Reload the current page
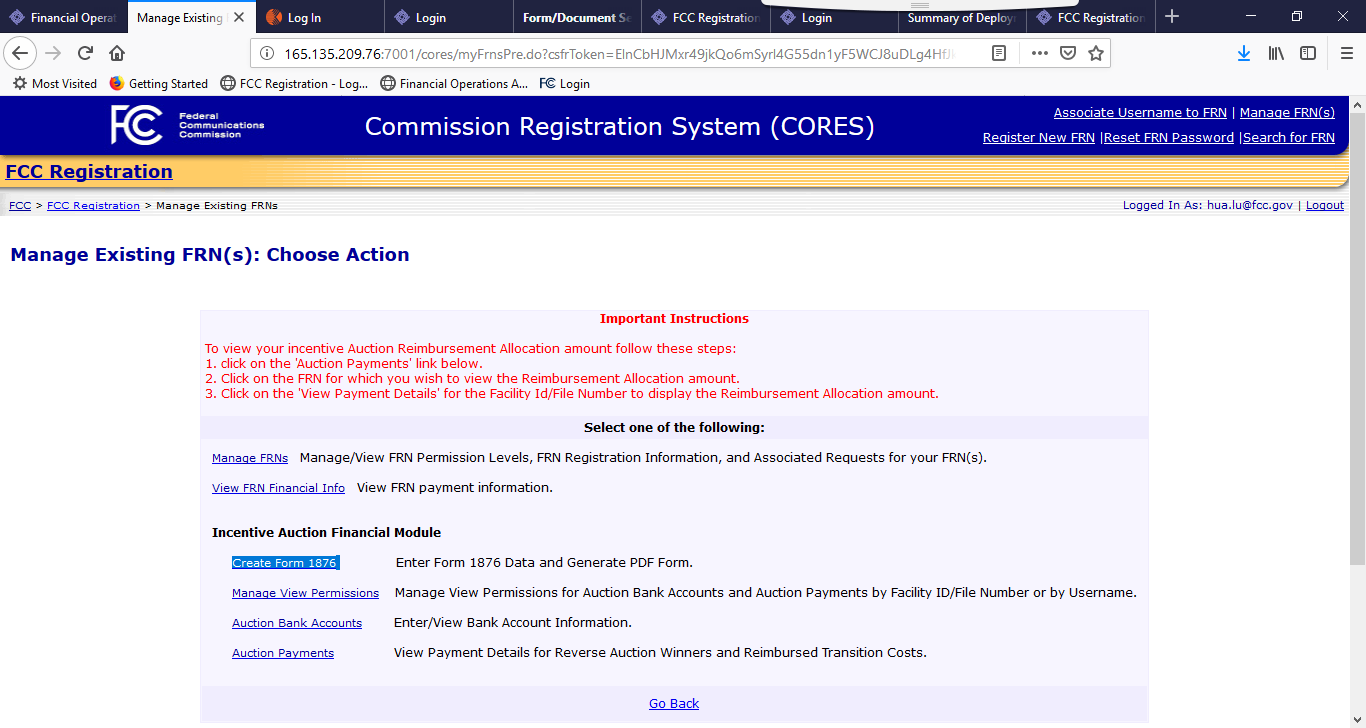 (85, 53)
